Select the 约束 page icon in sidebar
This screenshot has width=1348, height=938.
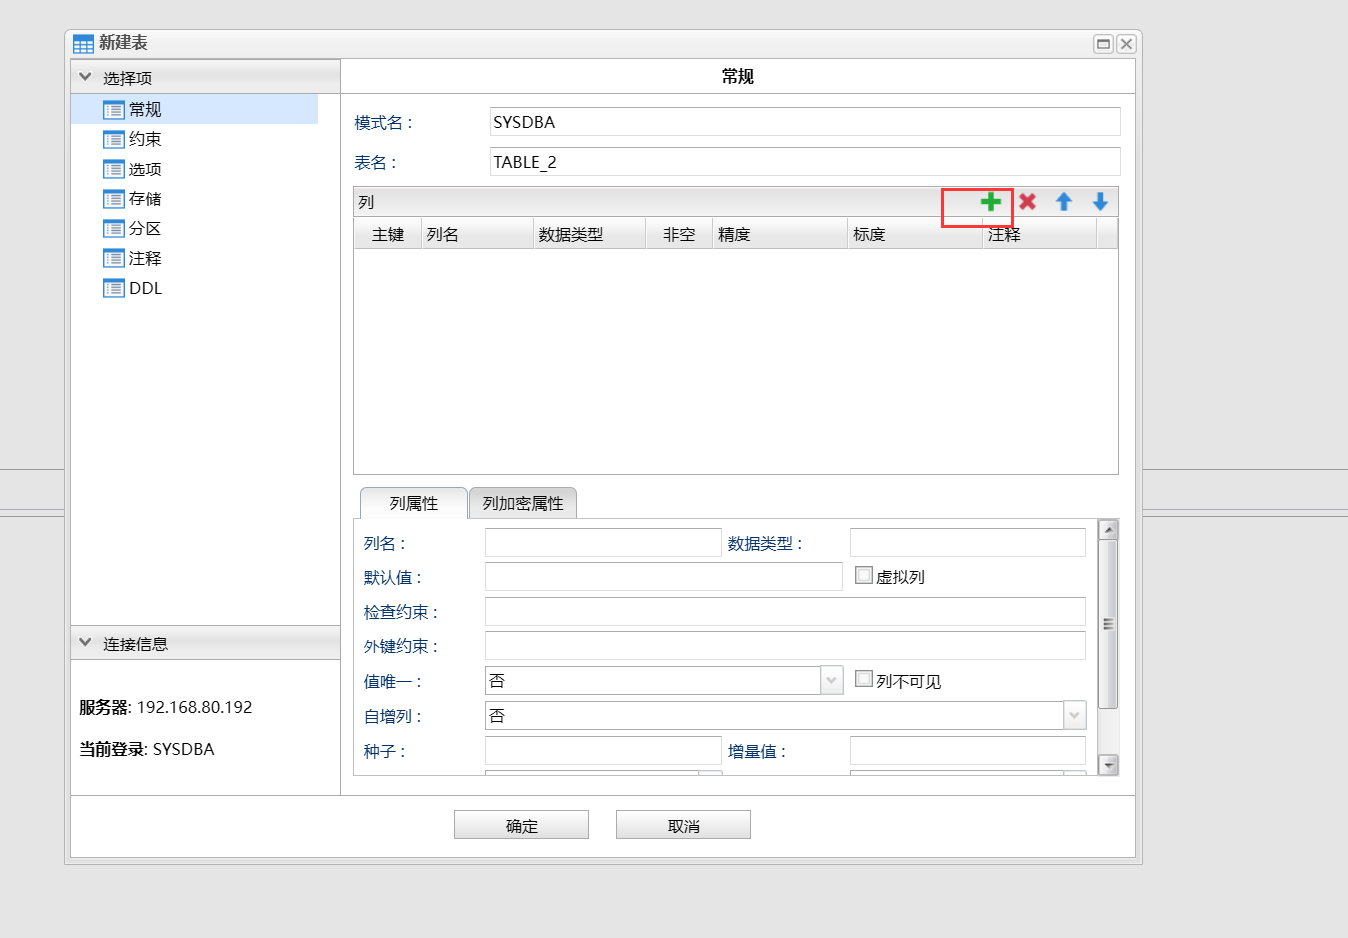[114, 138]
